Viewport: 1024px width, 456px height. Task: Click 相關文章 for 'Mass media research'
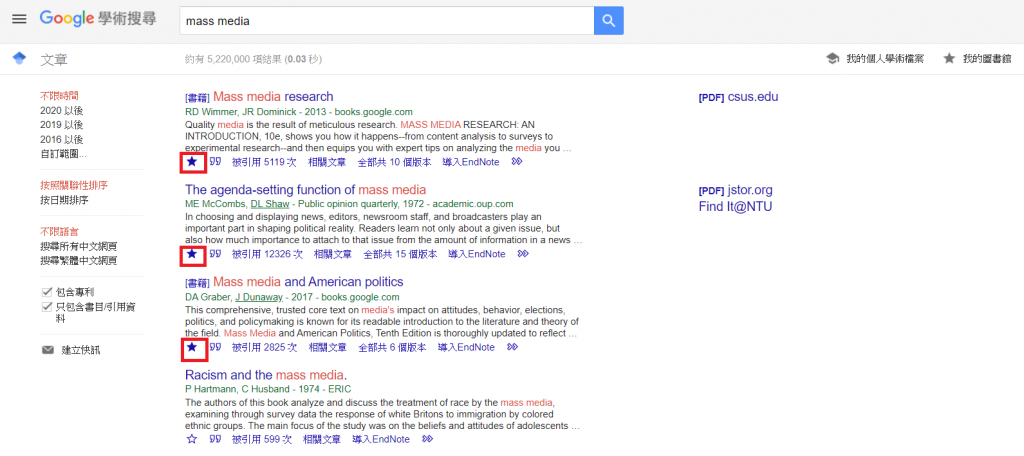tap(327, 162)
